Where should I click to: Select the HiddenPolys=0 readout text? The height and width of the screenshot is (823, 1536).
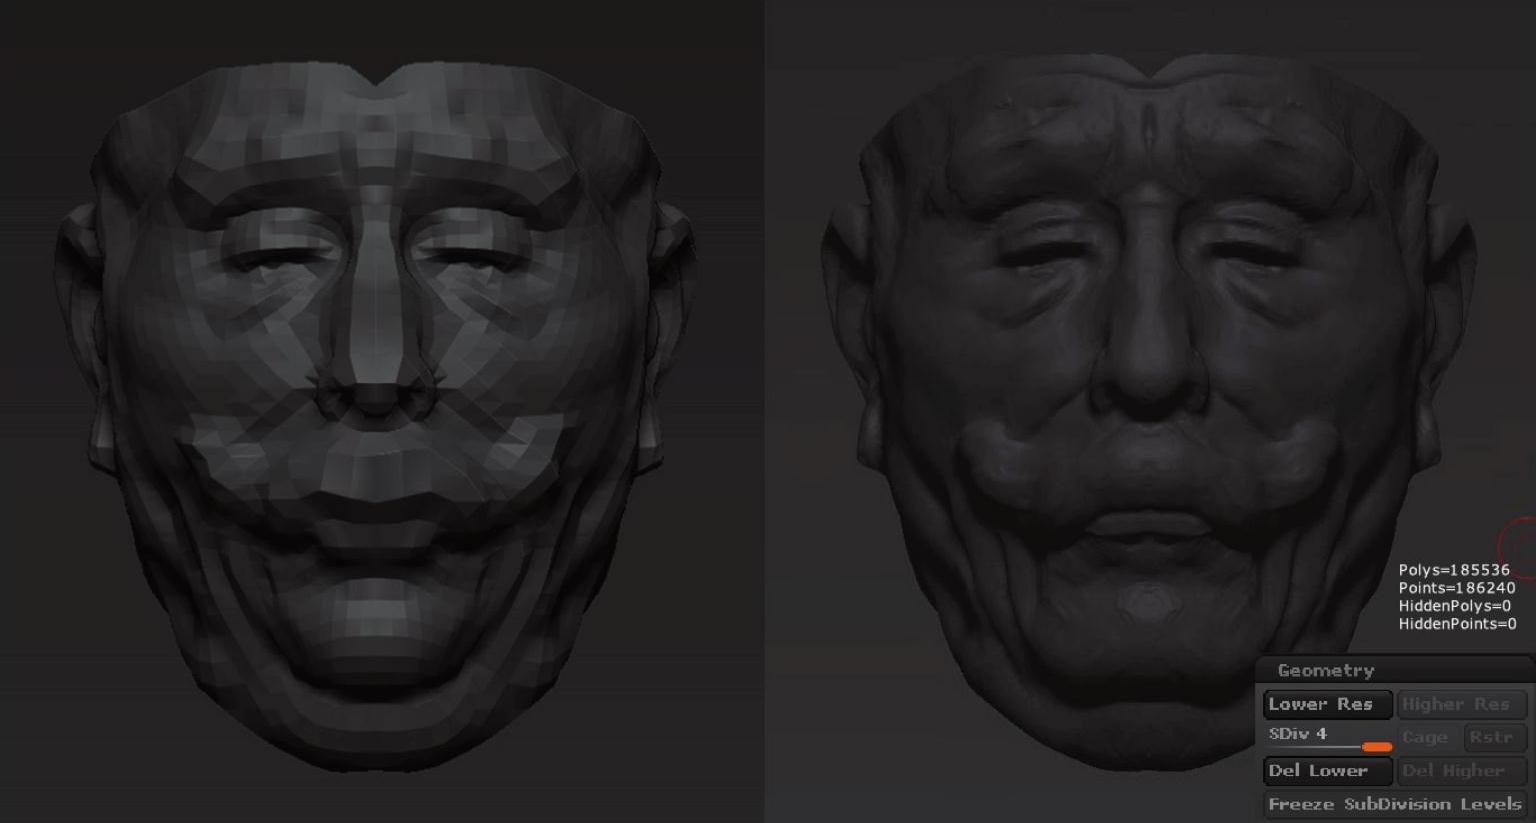[1454, 606]
